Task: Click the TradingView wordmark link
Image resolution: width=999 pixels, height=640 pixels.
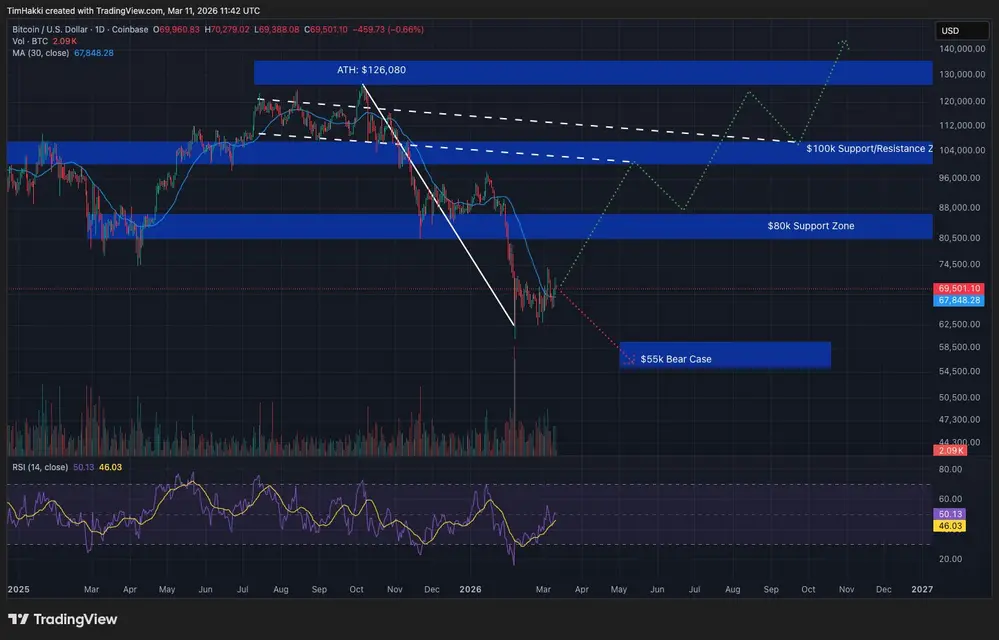Action: (x=75, y=619)
